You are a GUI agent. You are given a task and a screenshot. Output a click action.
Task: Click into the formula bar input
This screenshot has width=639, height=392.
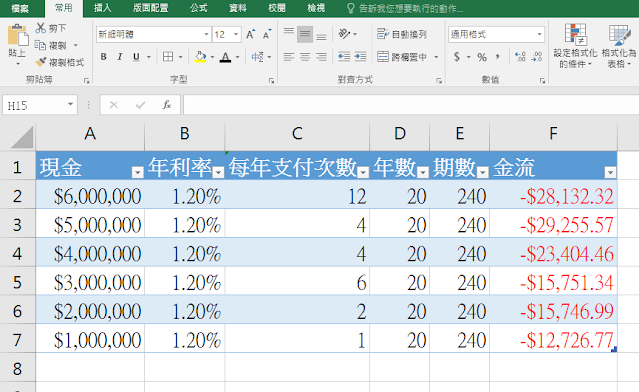coord(411,105)
